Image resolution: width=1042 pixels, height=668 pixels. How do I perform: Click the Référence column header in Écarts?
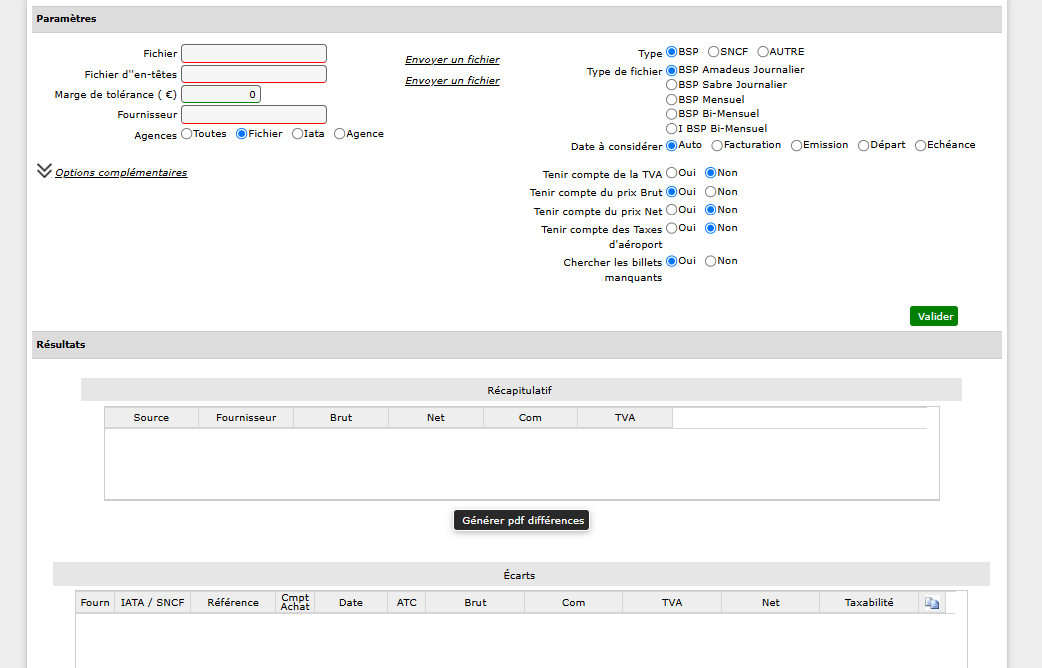(x=233, y=602)
